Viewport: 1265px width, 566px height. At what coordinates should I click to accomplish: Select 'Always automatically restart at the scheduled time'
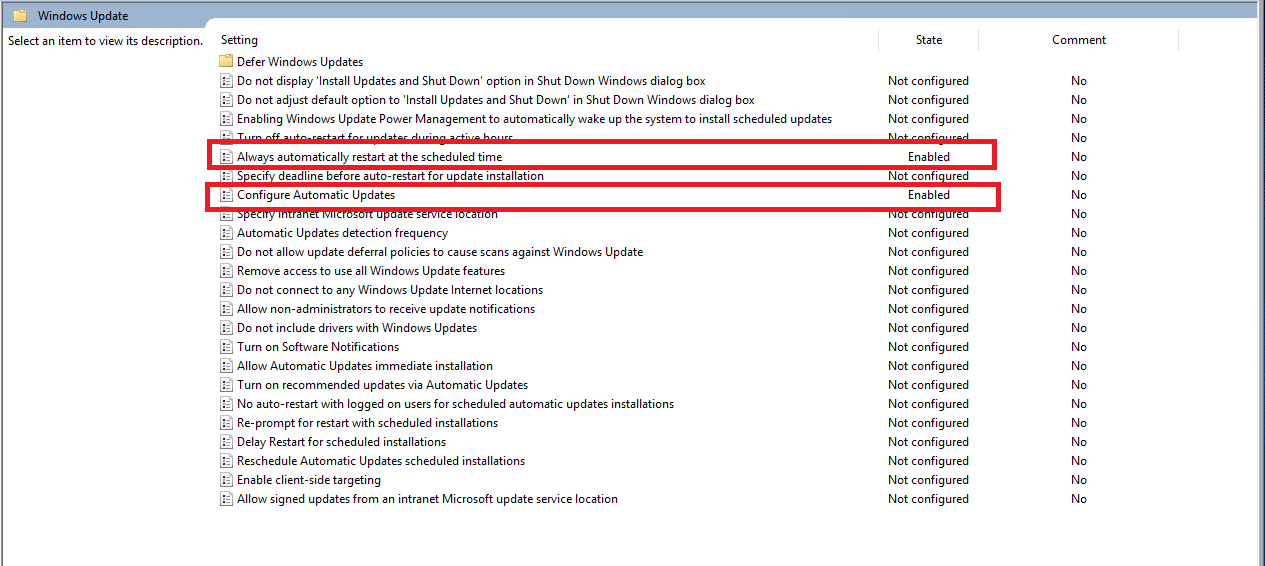[370, 157]
